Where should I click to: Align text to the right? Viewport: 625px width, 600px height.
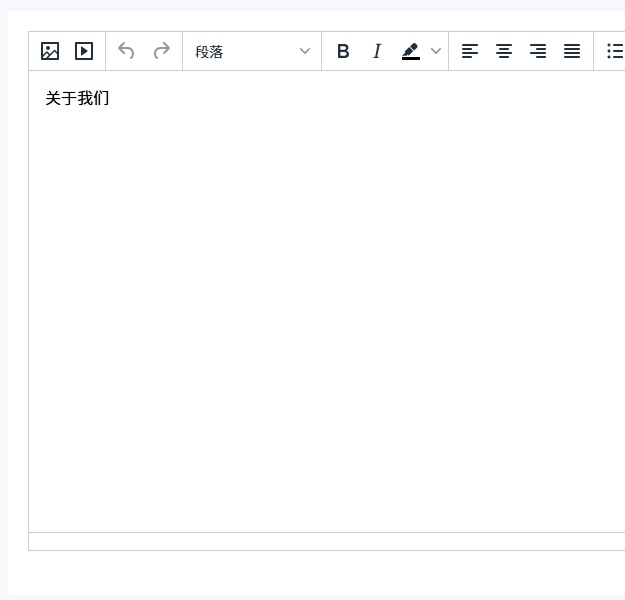click(538, 51)
